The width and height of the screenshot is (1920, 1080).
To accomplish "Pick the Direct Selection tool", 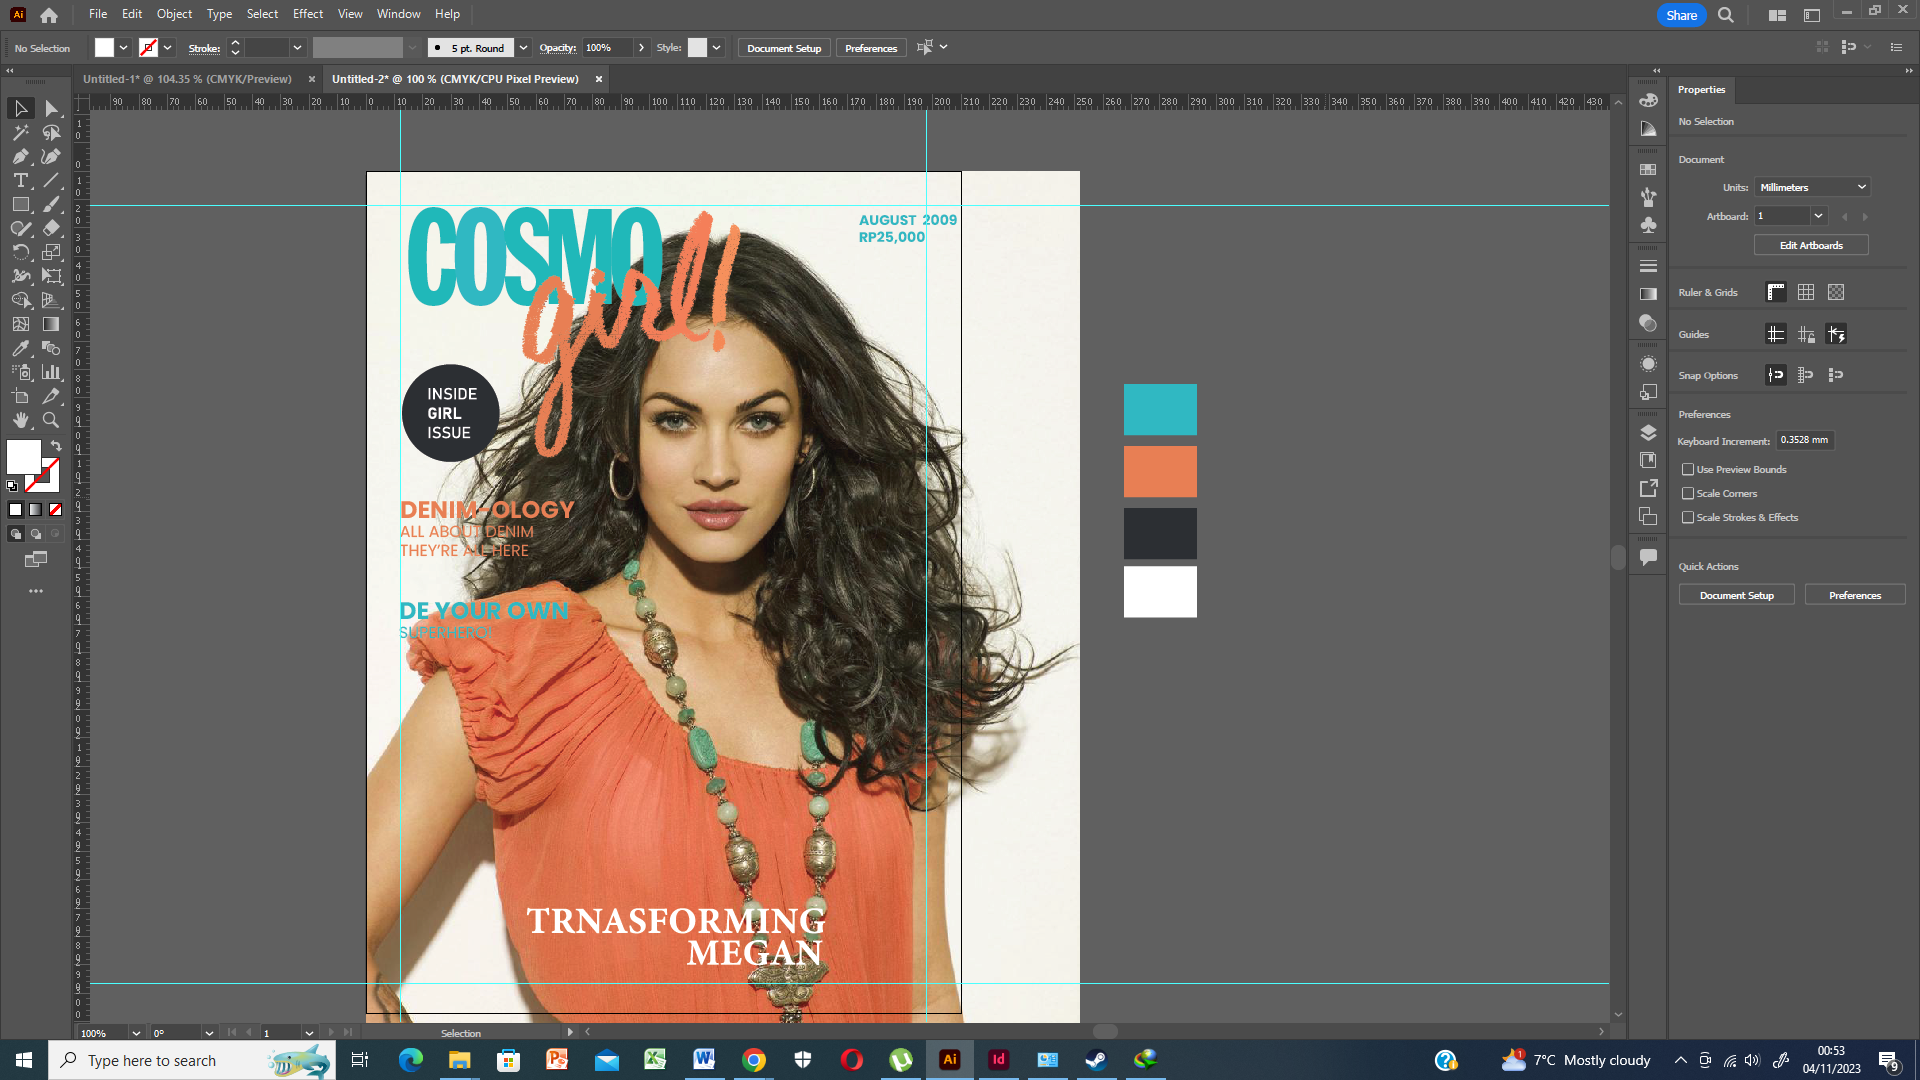I will [x=51, y=108].
